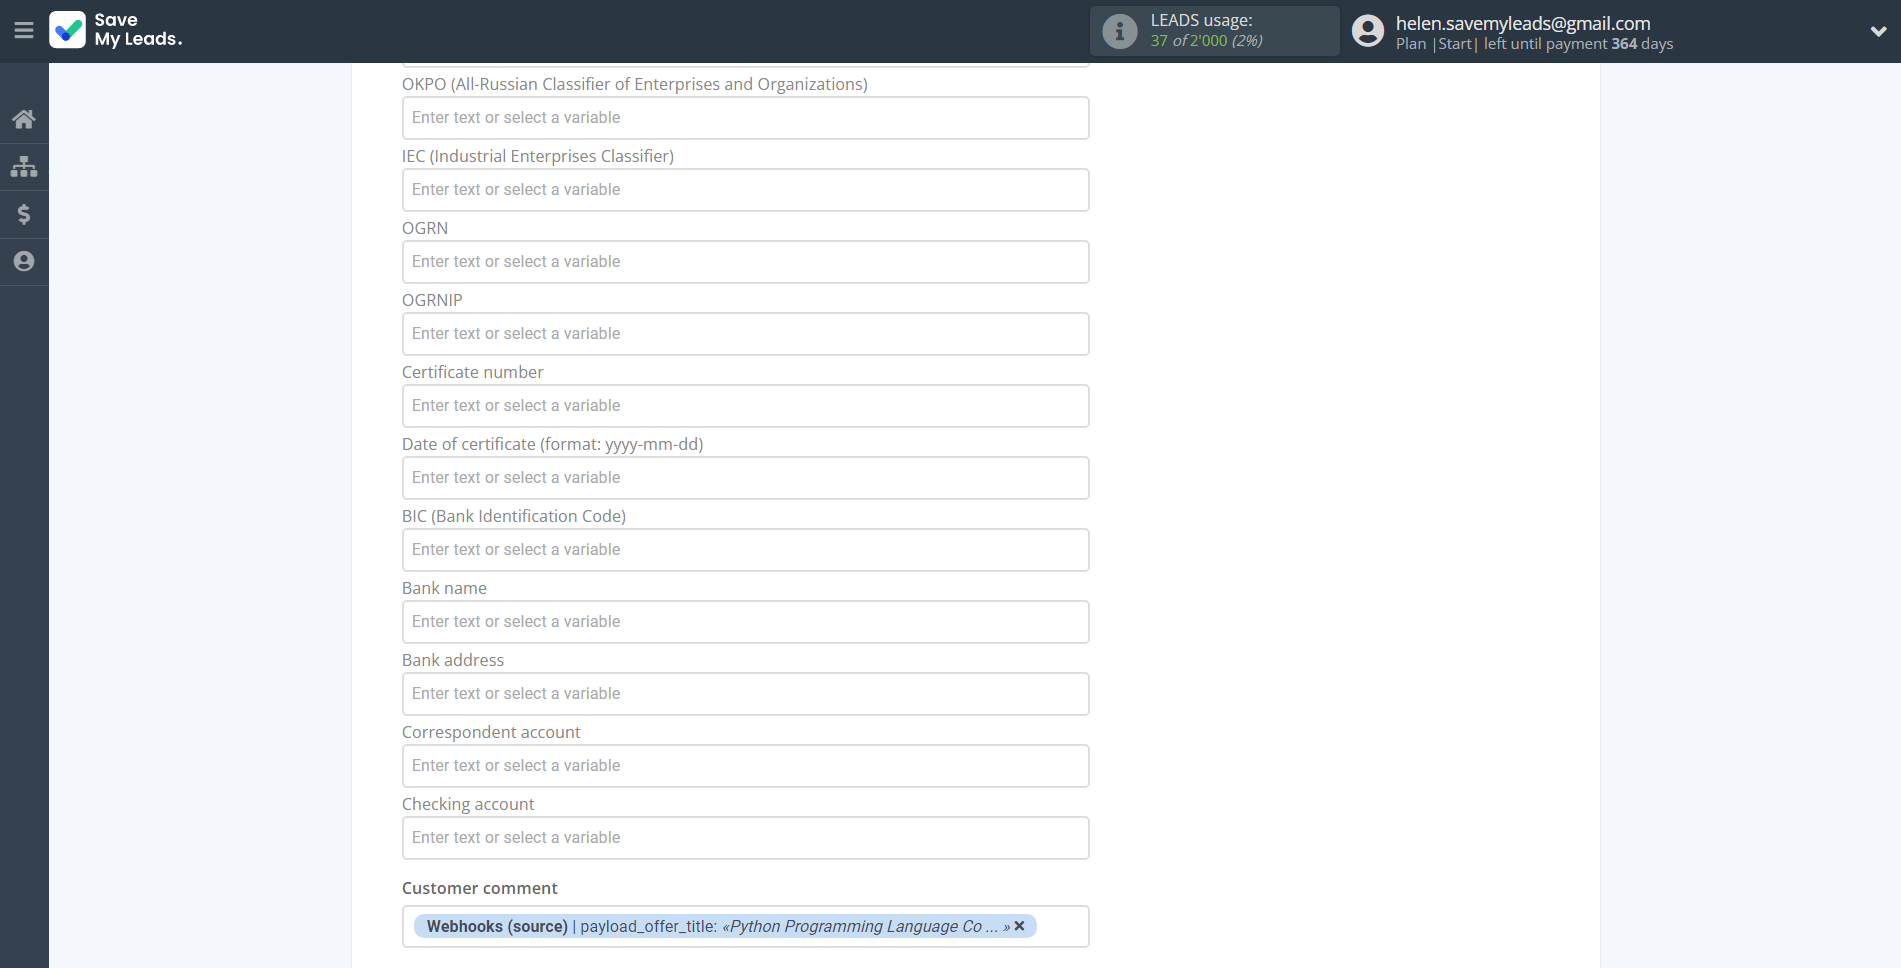Click the Correspondent account field
This screenshot has height=968, width=1901.
(x=745, y=766)
